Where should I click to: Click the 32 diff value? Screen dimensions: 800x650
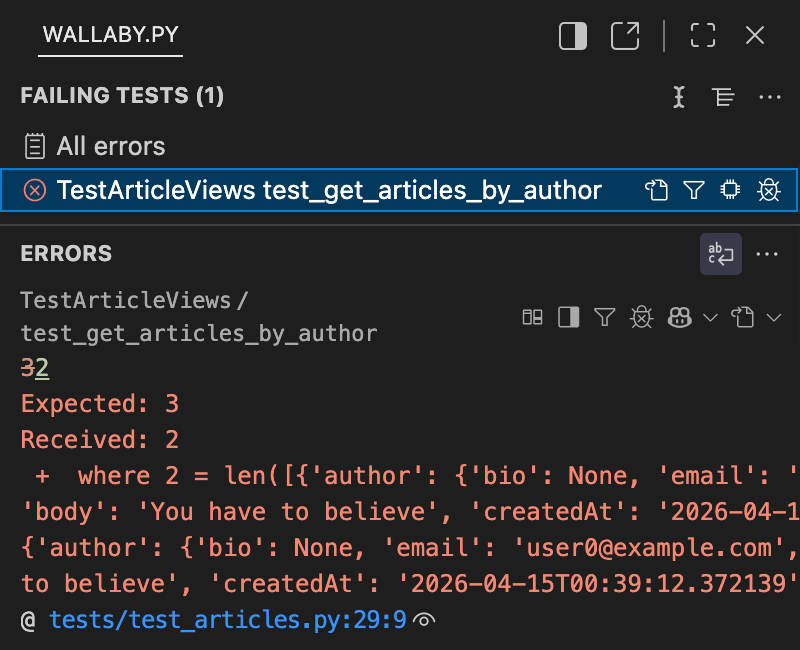point(35,368)
